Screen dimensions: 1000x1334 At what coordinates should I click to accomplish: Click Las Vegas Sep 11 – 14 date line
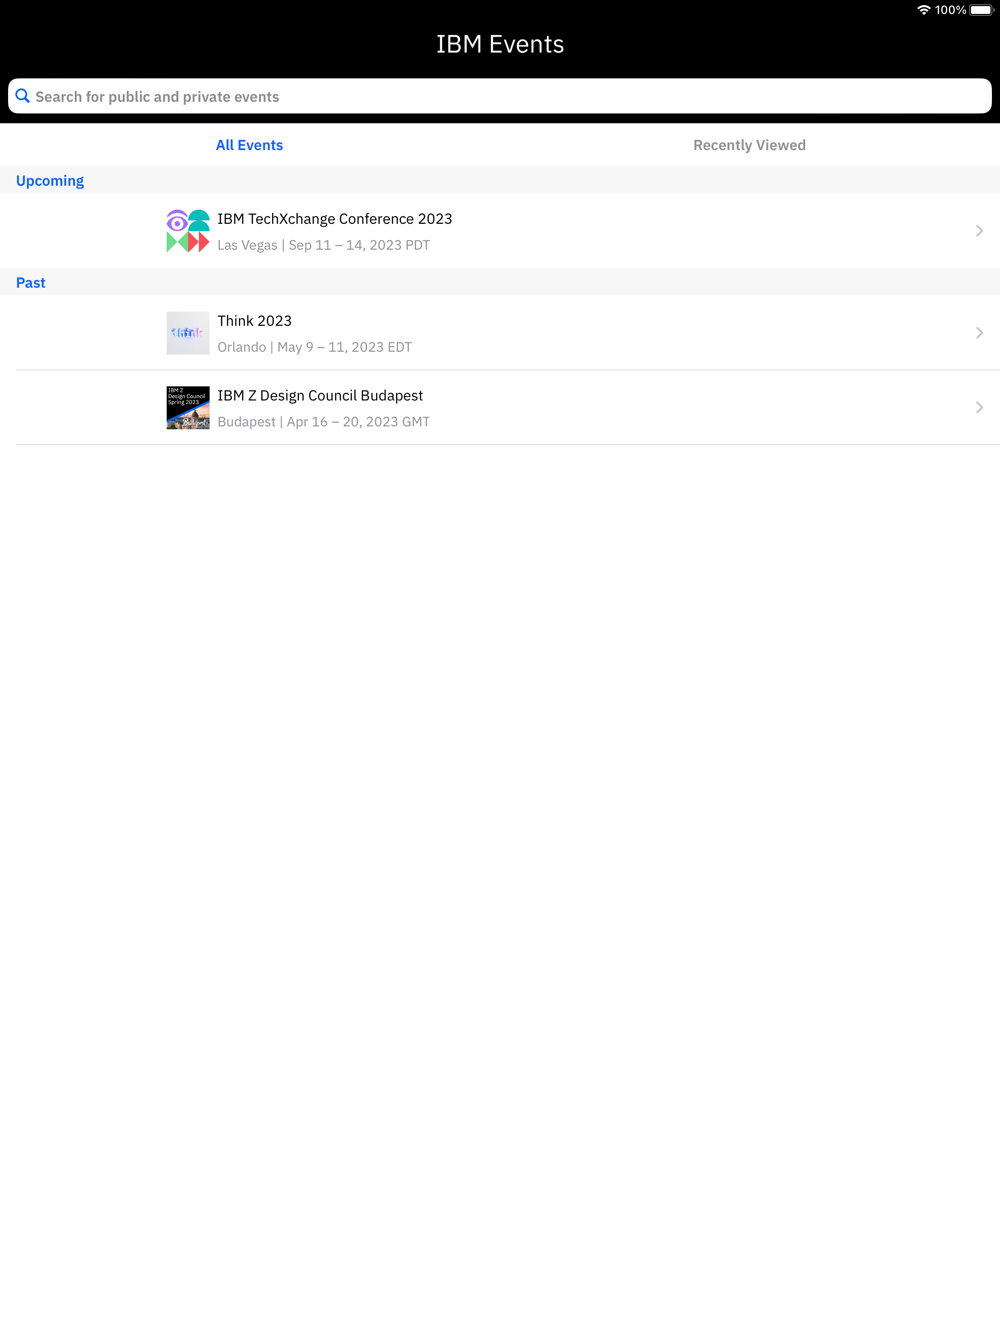click(324, 245)
